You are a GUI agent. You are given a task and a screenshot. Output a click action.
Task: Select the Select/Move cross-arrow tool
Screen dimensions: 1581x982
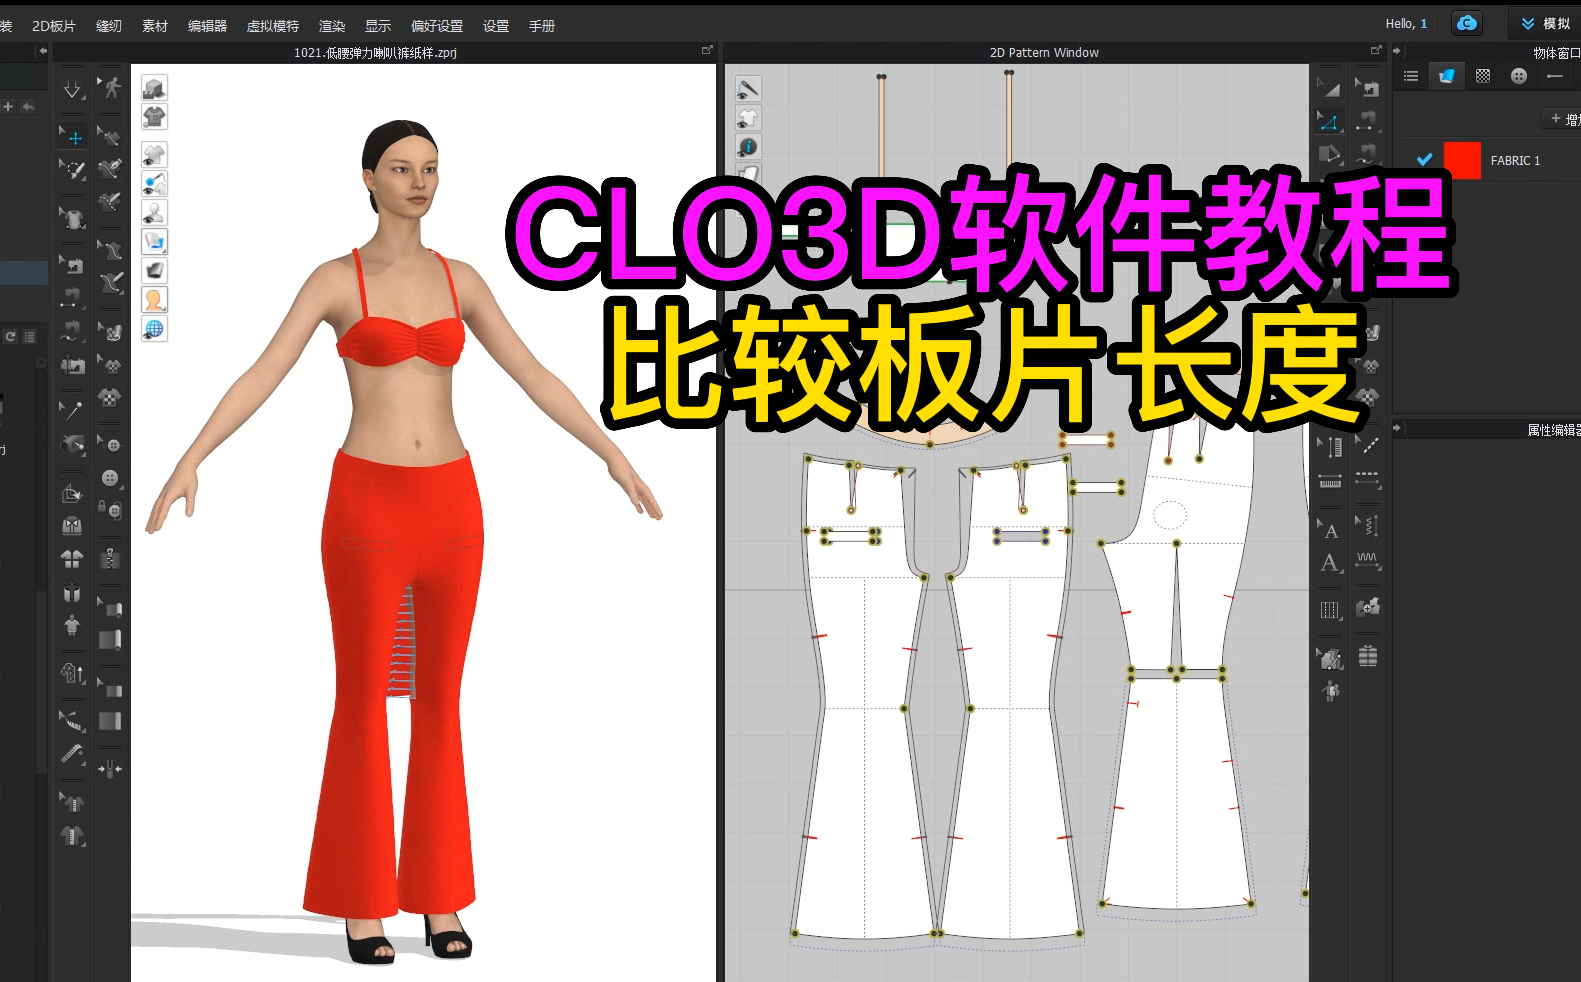pos(73,136)
